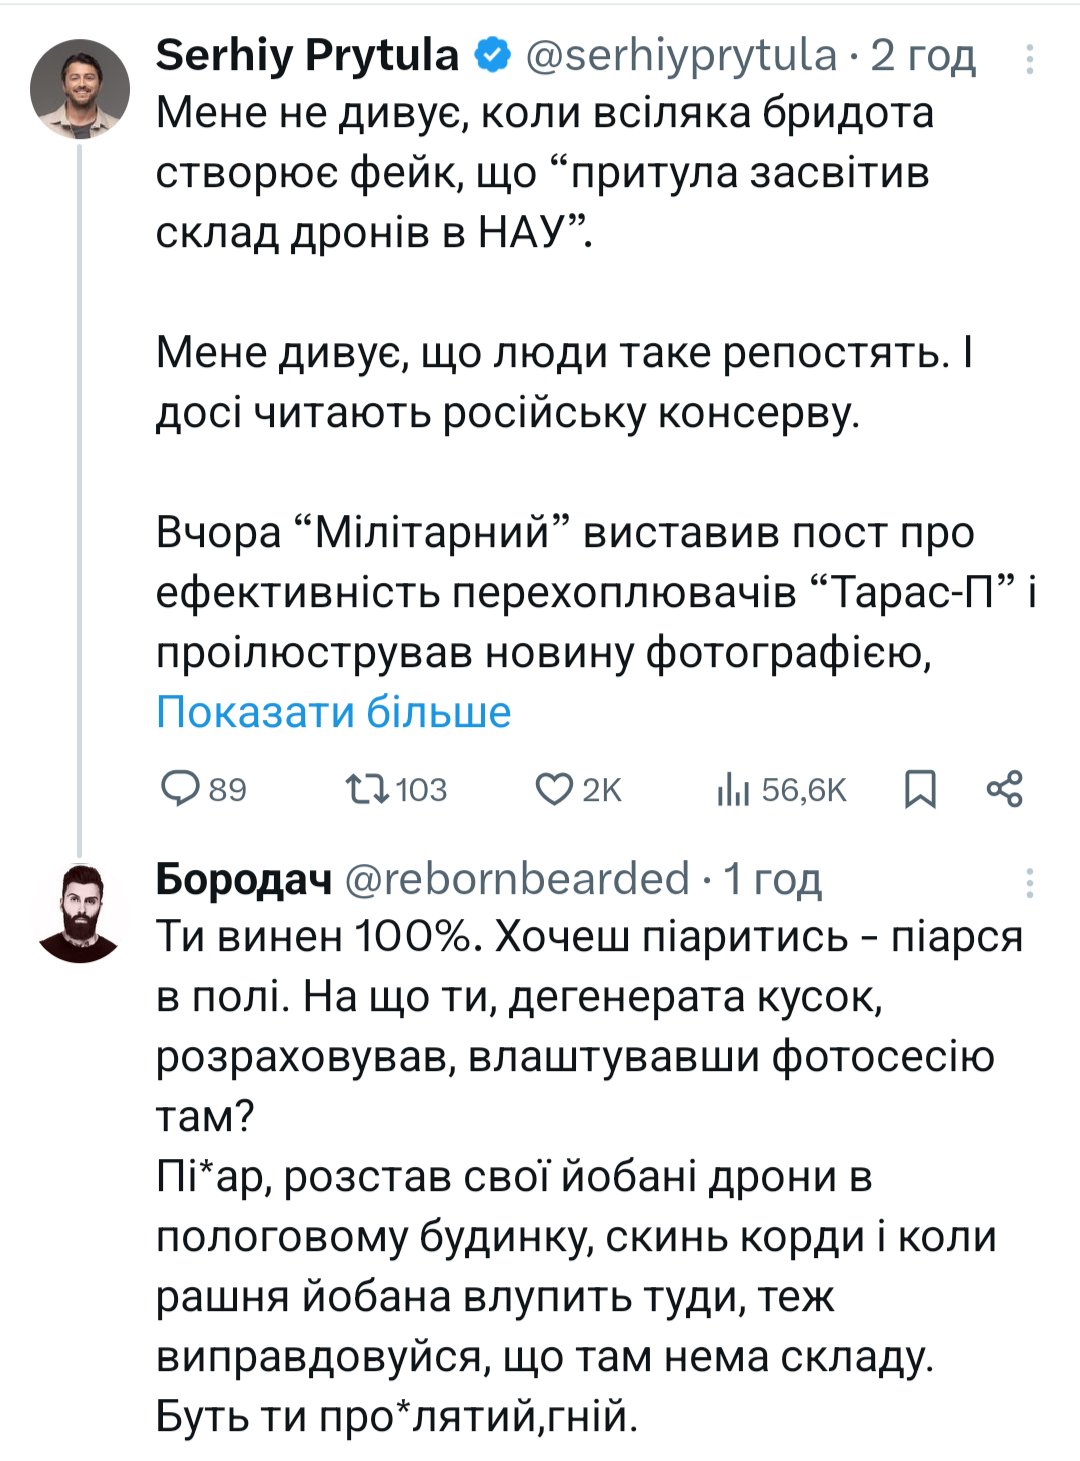
Task: Click the Serhiy Prytula display name
Action: click(x=306, y=56)
